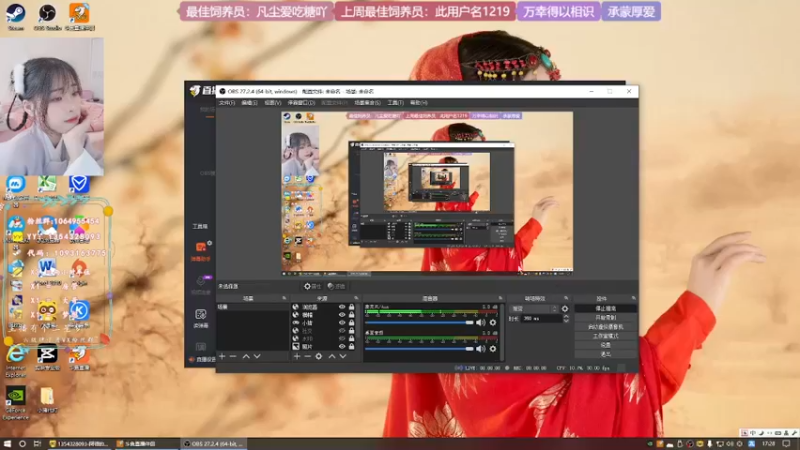The width and height of the screenshot is (800, 450).
Task: Open the blue K music player shortcut
Action: coord(79,311)
